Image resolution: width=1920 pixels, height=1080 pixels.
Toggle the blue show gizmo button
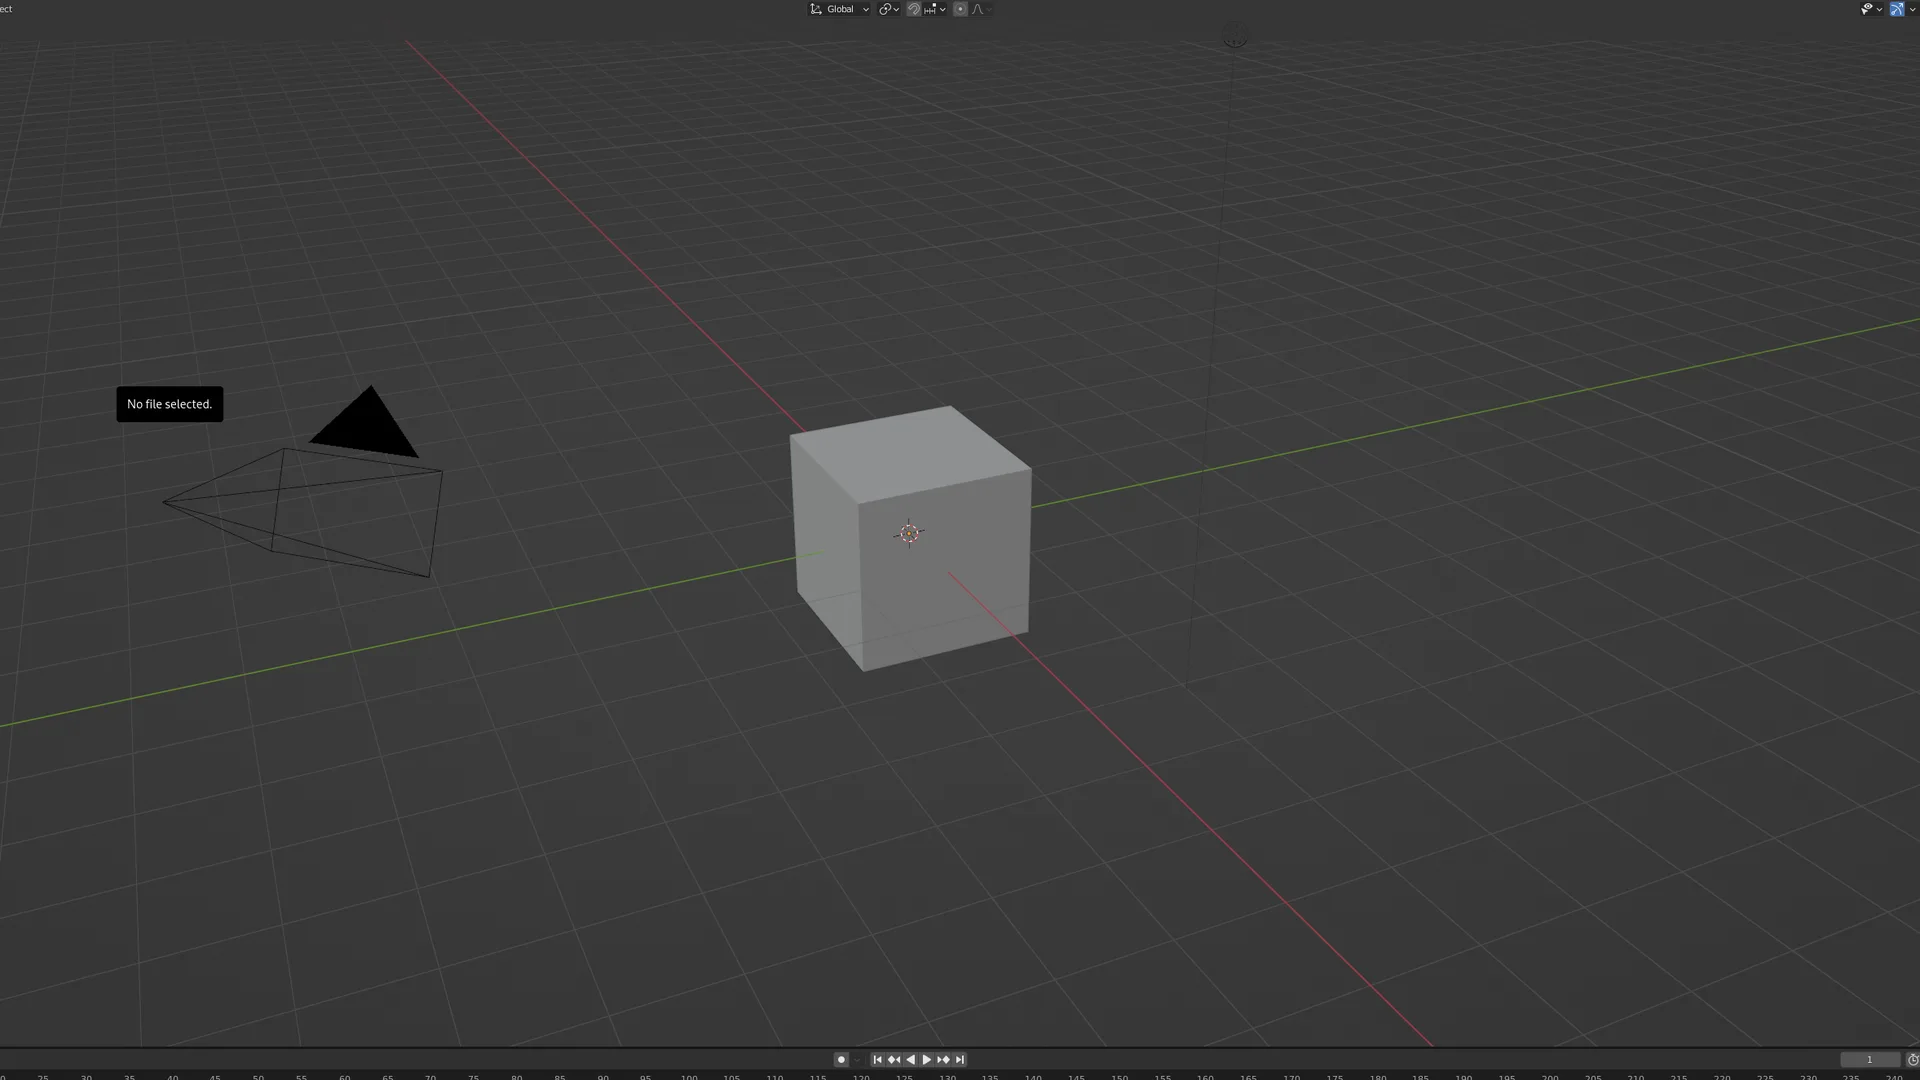pos(1896,9)
